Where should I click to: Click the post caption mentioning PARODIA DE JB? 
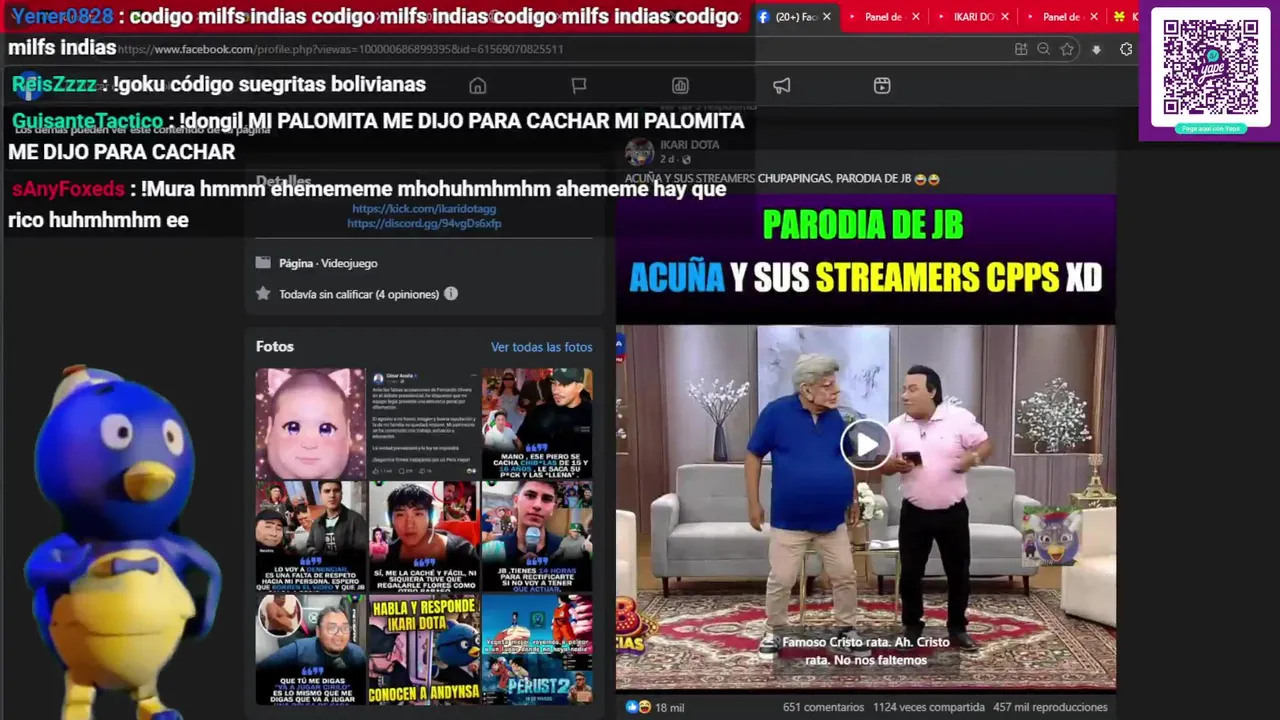[x=782, y=179]
